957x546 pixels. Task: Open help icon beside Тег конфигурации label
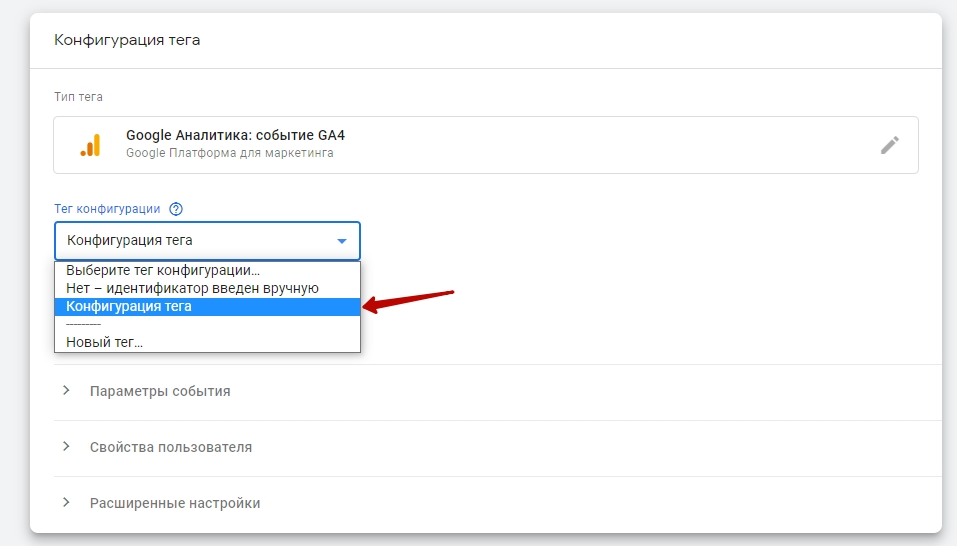coord(176,209)
